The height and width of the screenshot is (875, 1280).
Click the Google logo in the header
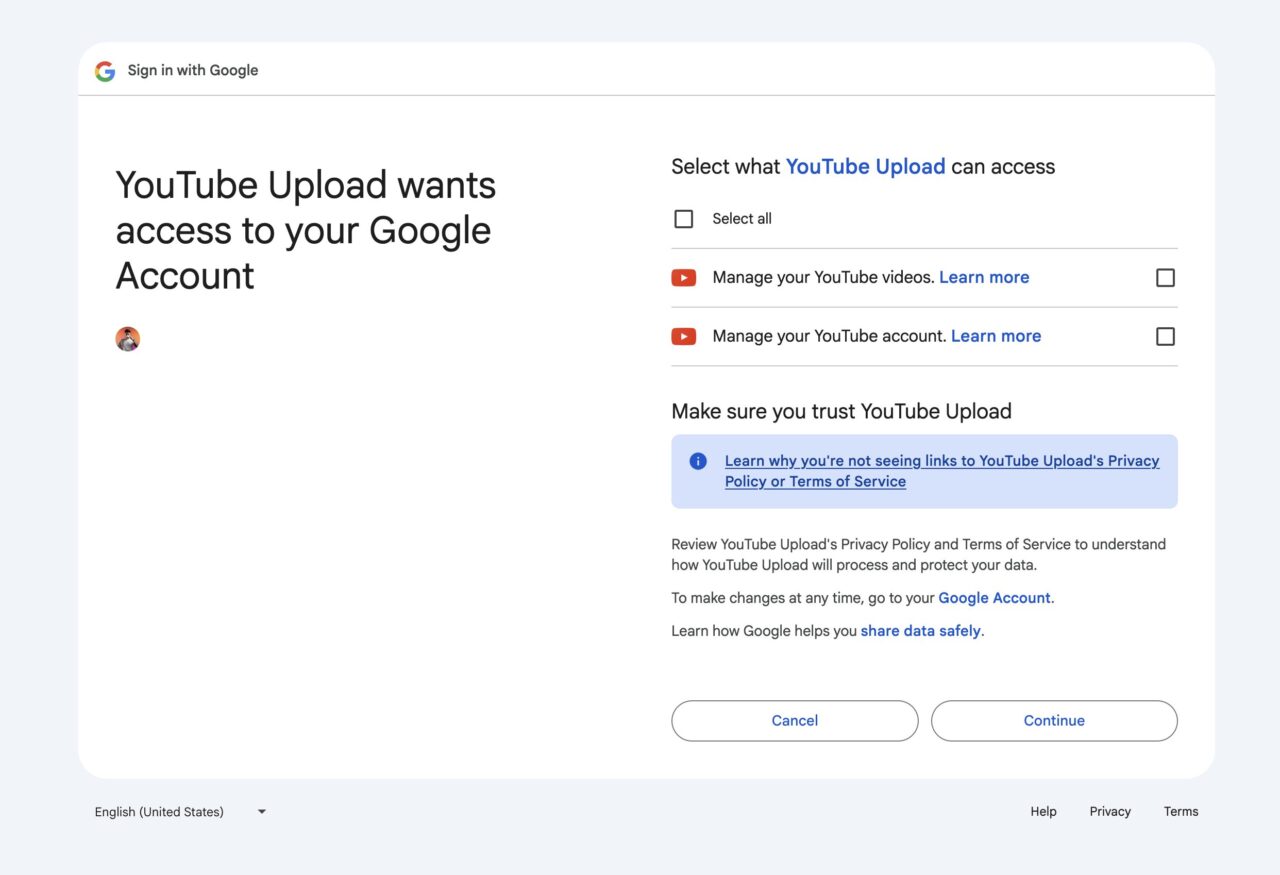pos(105,70)
